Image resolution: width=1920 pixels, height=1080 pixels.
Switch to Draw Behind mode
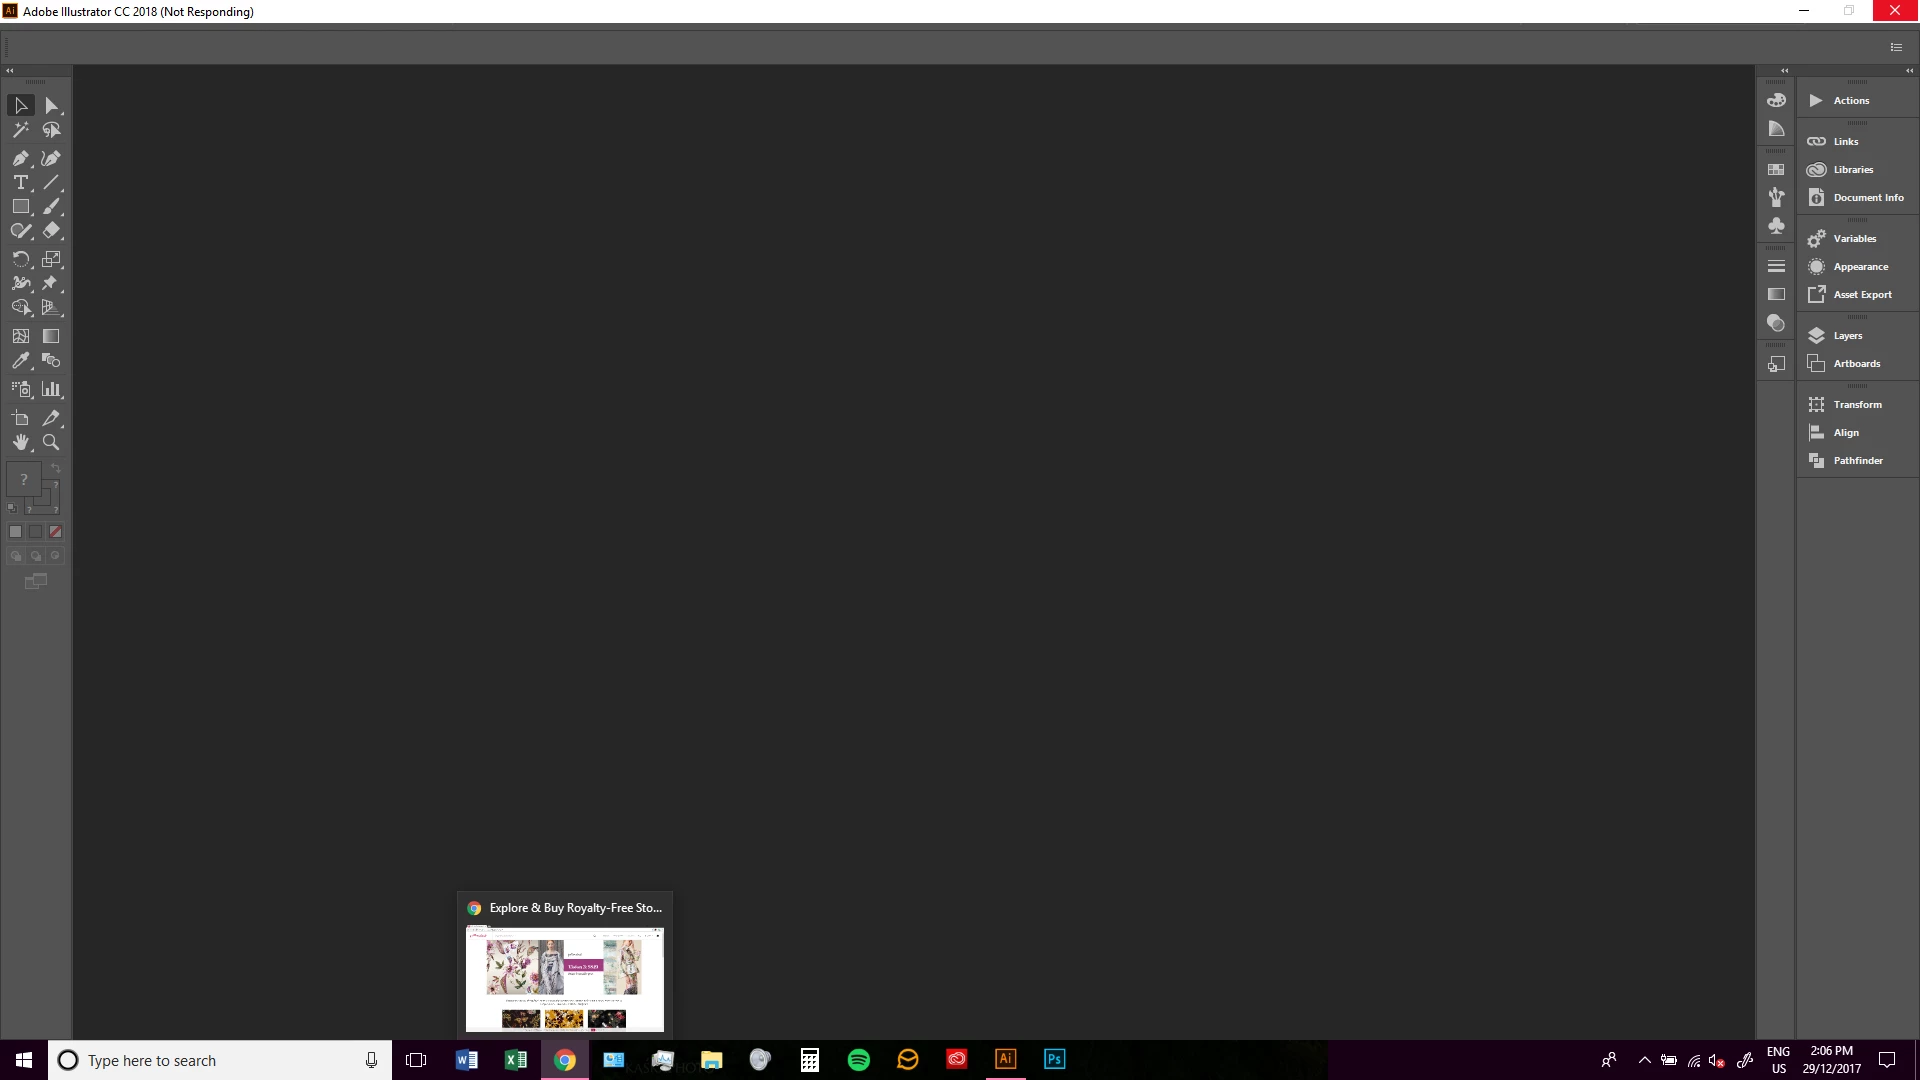pos(36,556)
